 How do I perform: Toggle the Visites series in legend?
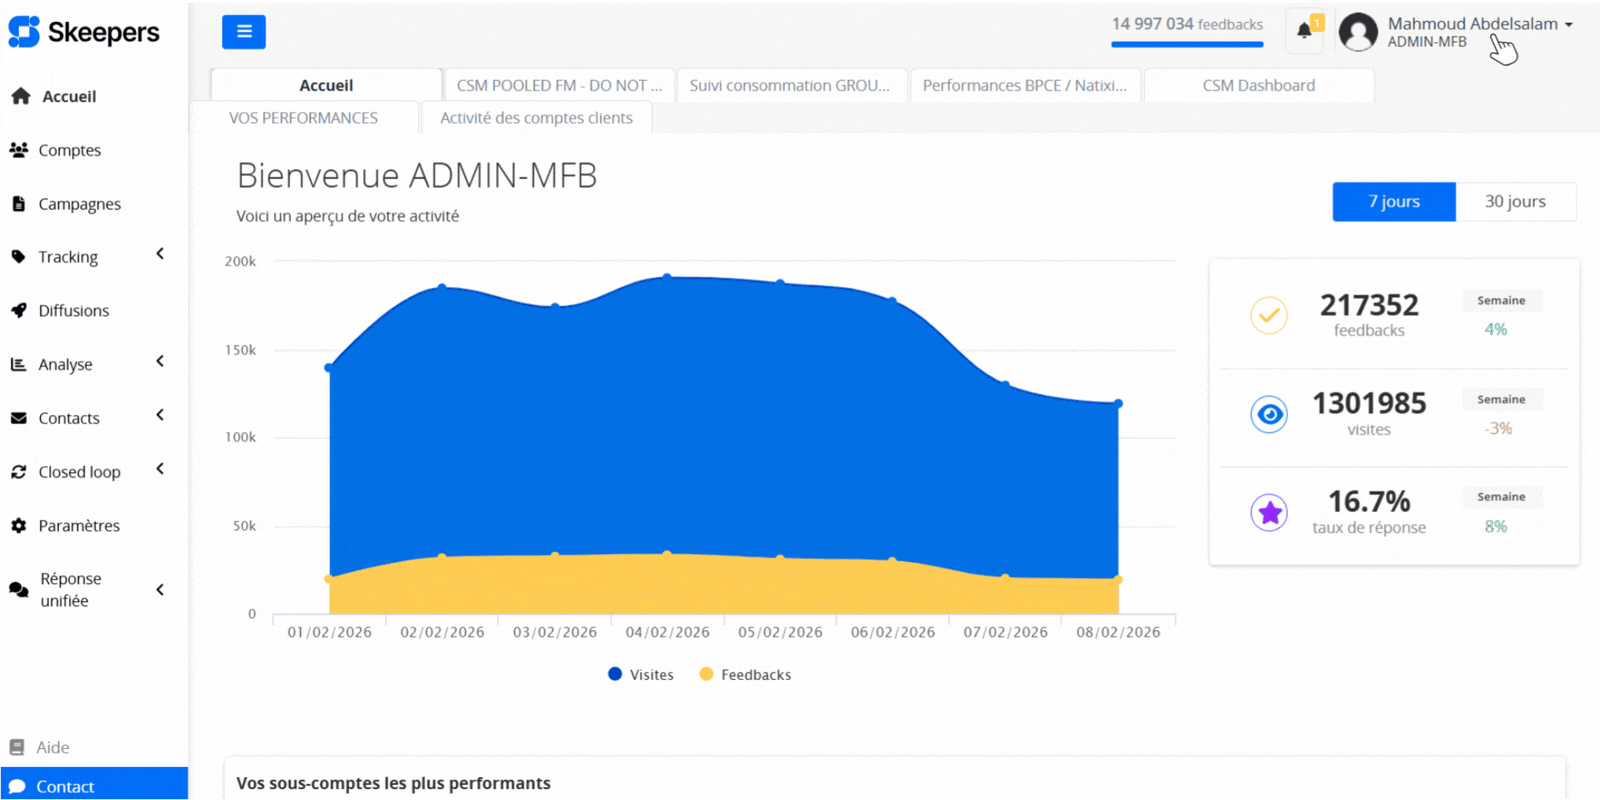[641, 675]
